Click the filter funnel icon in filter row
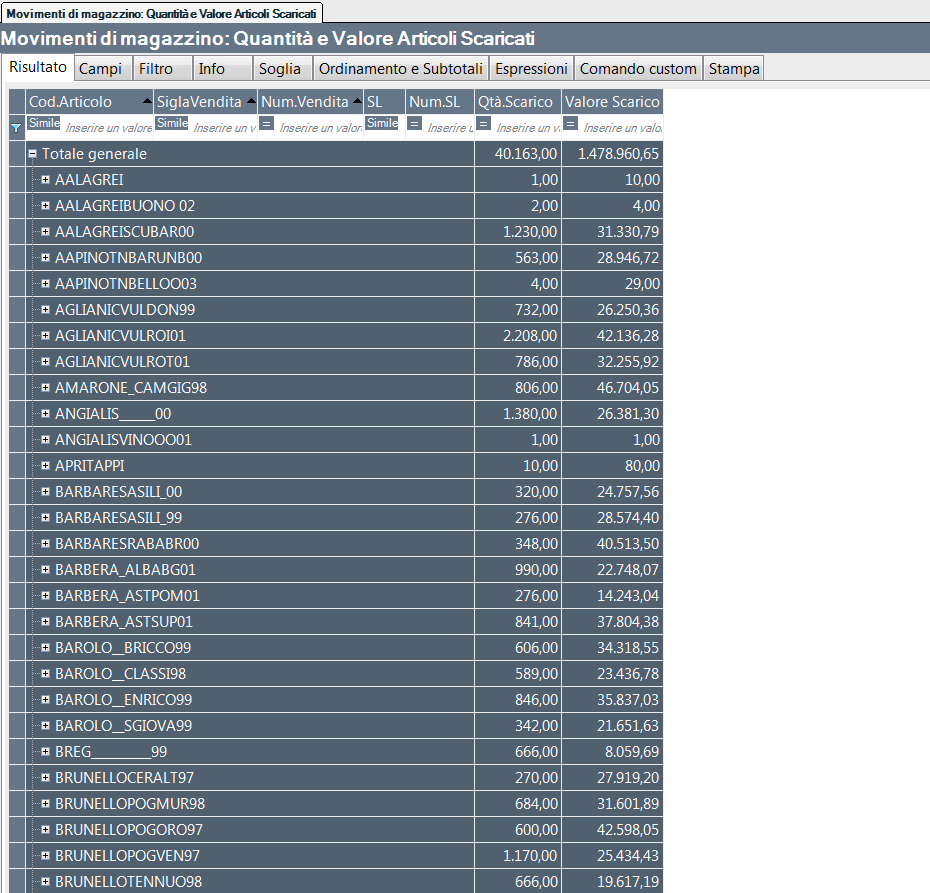The height and width of the screenshot is (893, 930). pyautogui.click(x=15, y=128)
